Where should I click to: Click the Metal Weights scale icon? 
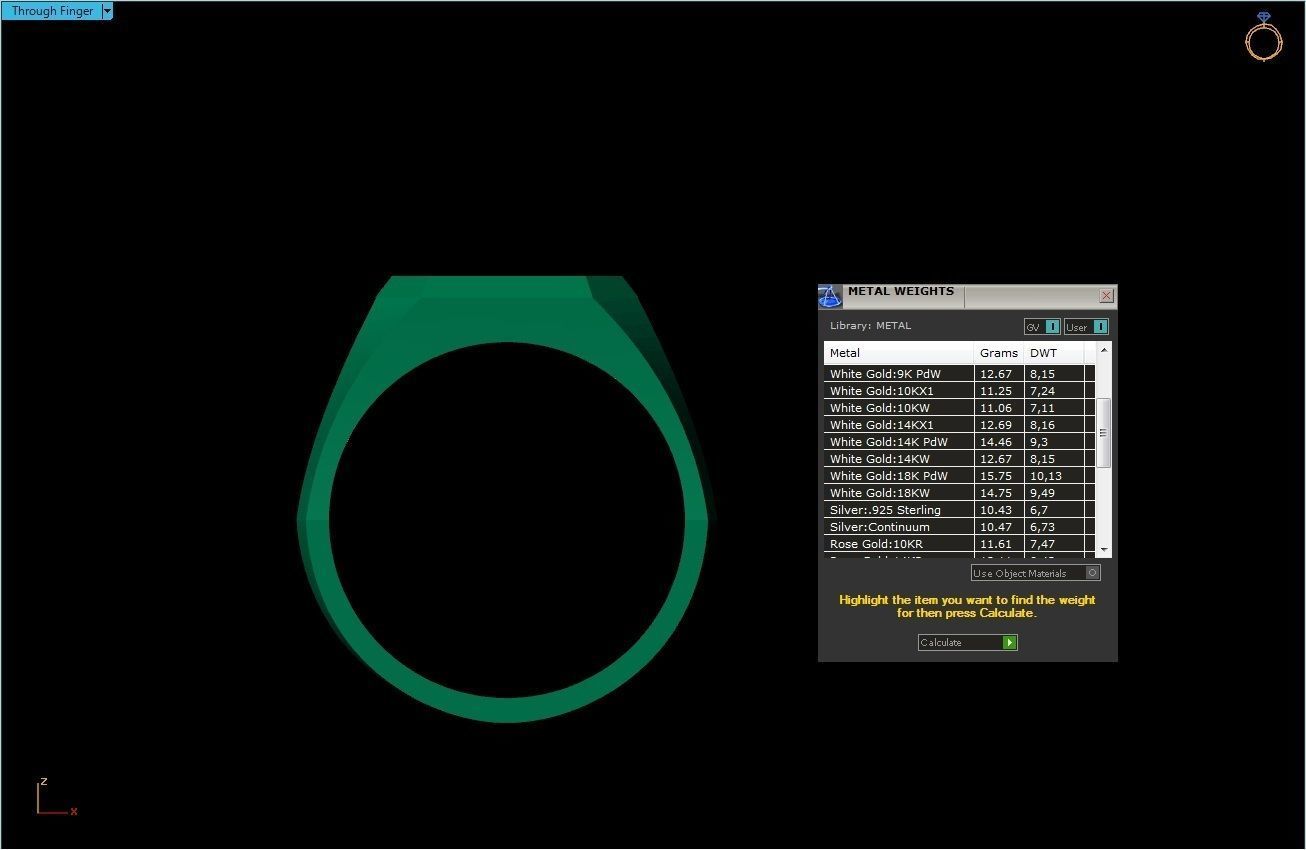[830, 297]
